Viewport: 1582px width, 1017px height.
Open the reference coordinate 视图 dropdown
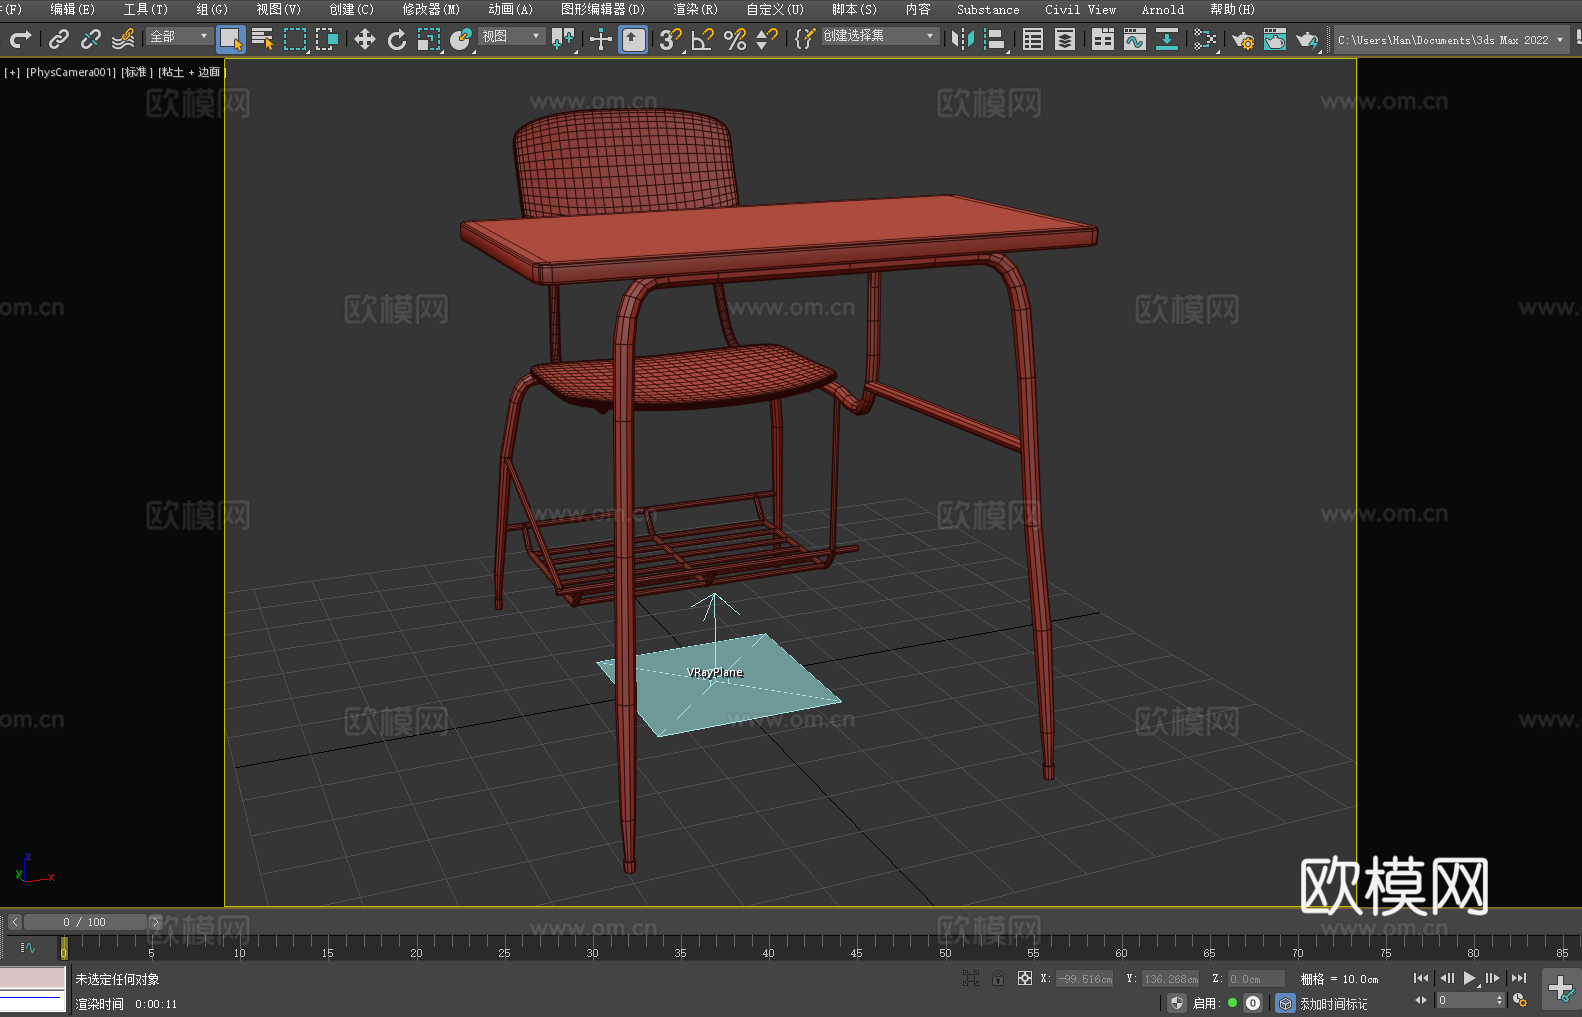tap(511, 36)
